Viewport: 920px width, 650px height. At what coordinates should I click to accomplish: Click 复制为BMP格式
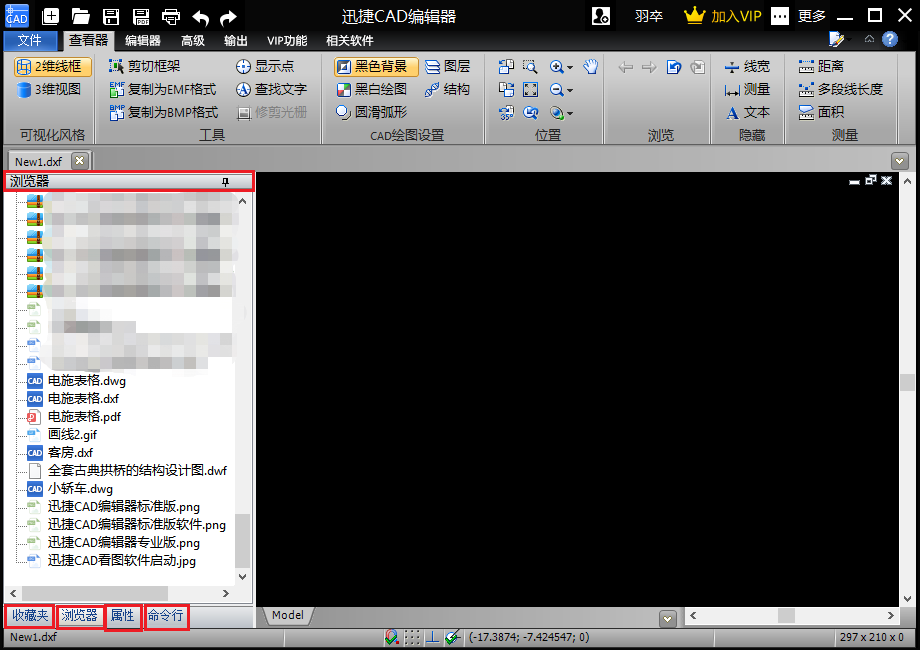click(x=164, y=112)
